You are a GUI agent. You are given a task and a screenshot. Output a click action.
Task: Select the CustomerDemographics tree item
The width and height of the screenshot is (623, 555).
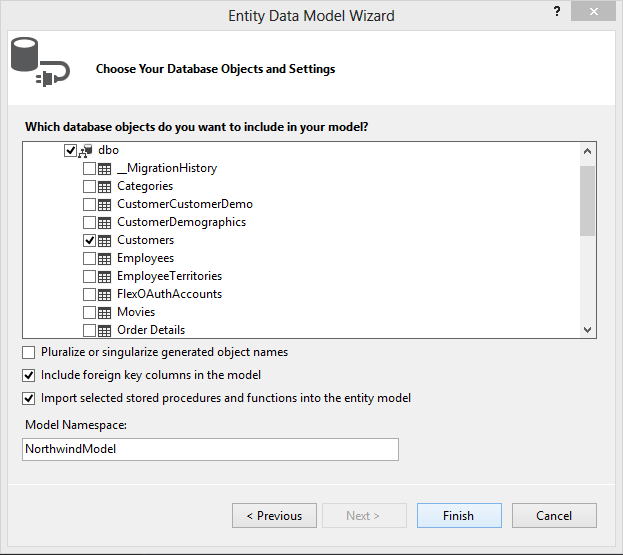point(181,222)
